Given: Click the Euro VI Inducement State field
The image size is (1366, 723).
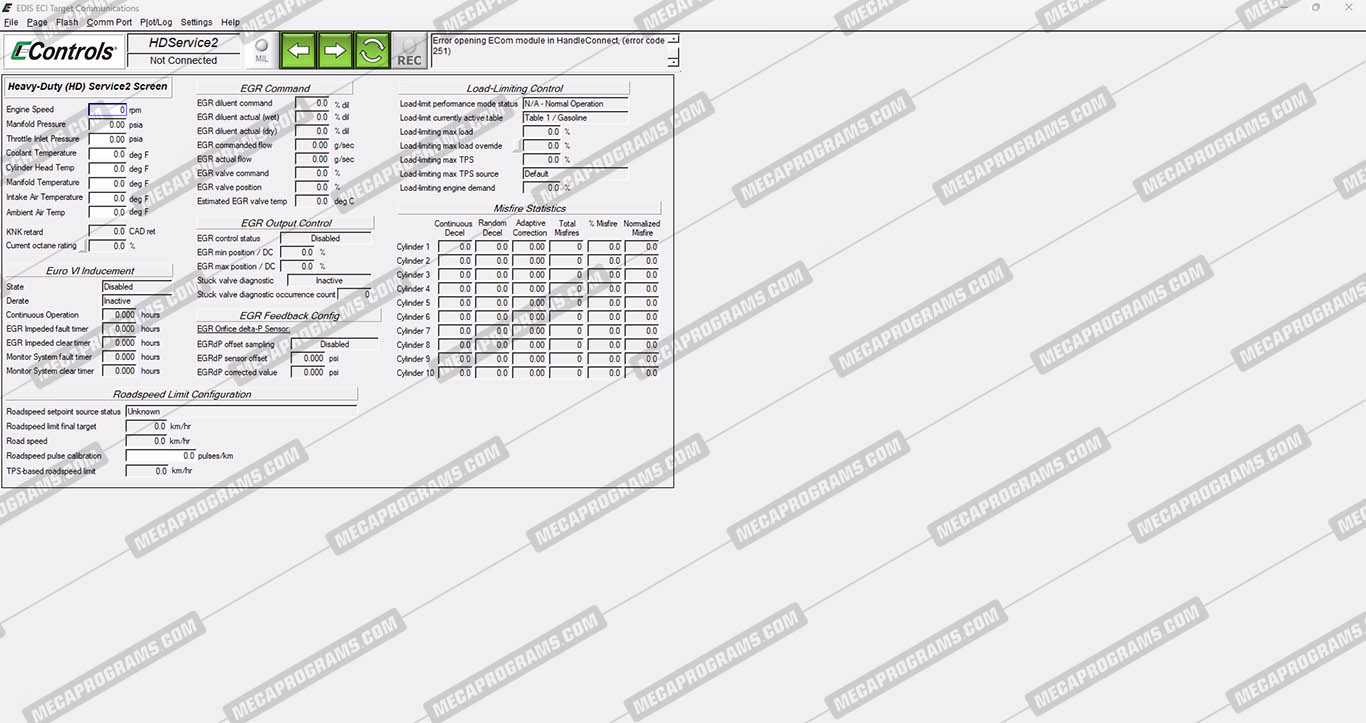Looking at the screenshot, I should 136,287.
